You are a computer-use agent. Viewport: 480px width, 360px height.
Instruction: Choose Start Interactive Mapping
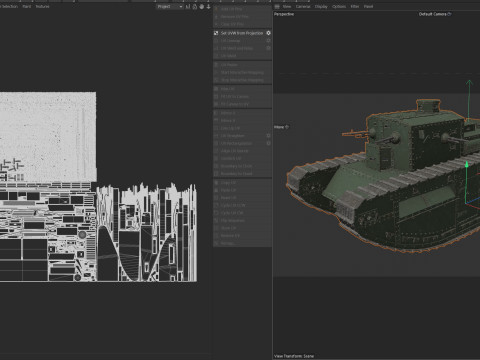pos(242,72)
